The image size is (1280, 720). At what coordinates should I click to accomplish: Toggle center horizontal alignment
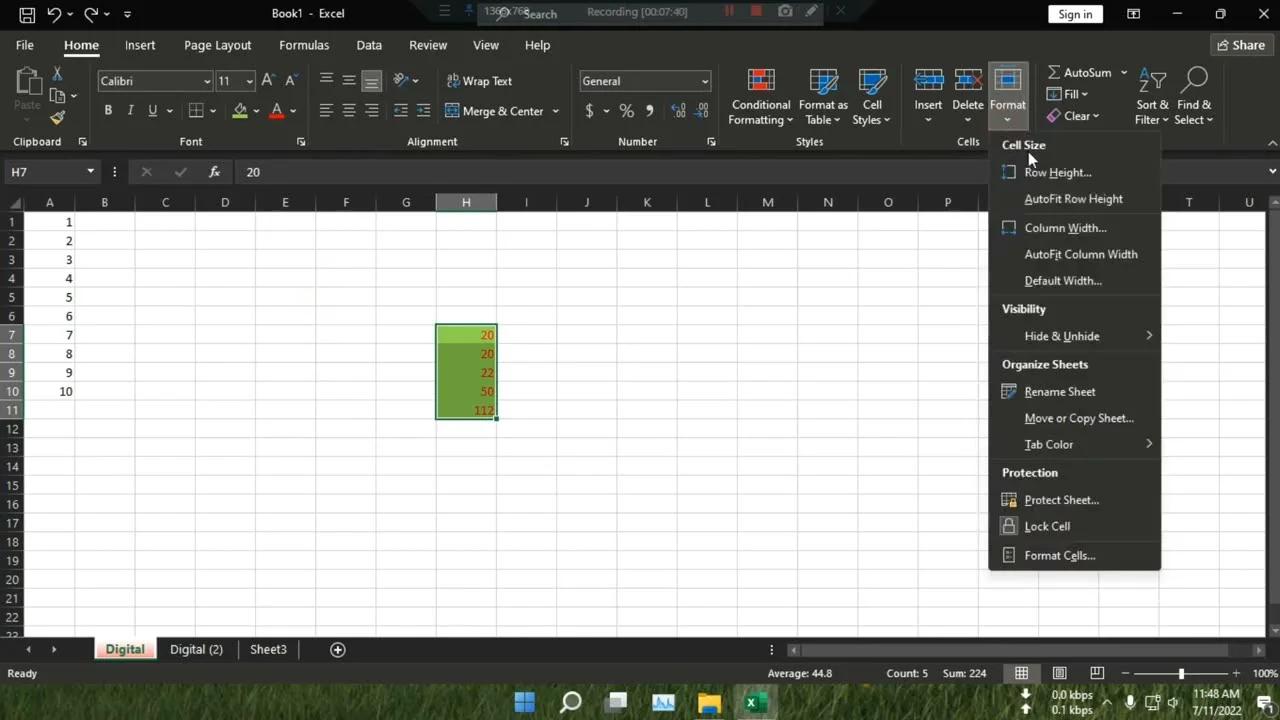(349, 111)
